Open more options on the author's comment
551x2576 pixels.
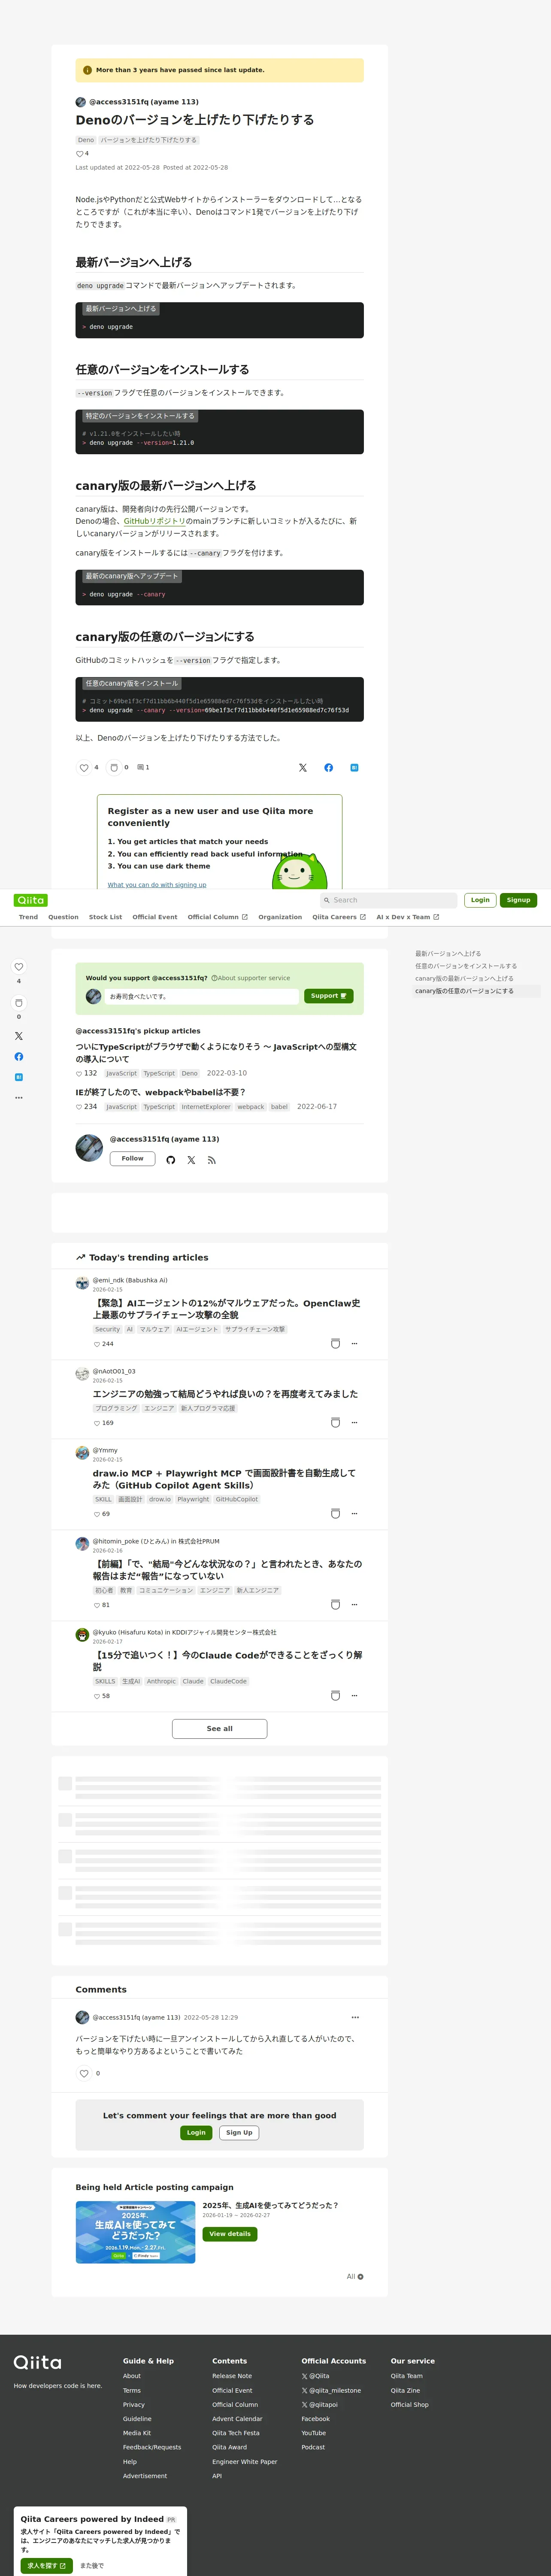[355, 2017]
